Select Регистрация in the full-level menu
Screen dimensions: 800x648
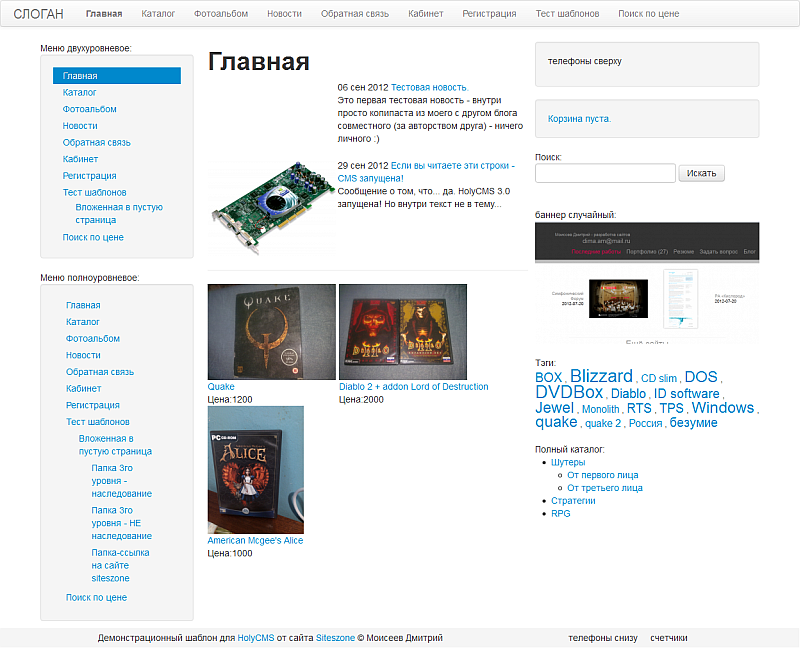(x=93, y=405)
